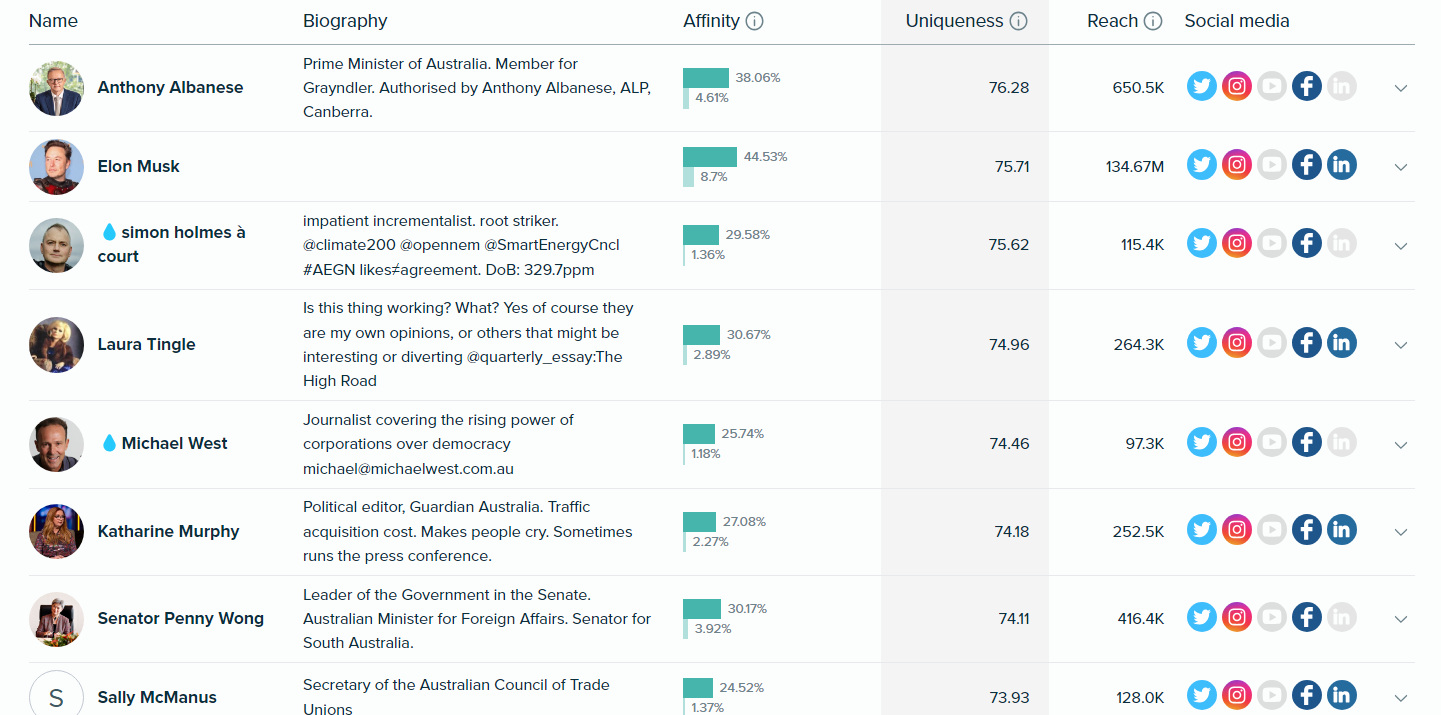The height and width of the screenshot is (715, 1441).
Task: Open the Katharine Murphy name link
Action: (x=168, y=531)
